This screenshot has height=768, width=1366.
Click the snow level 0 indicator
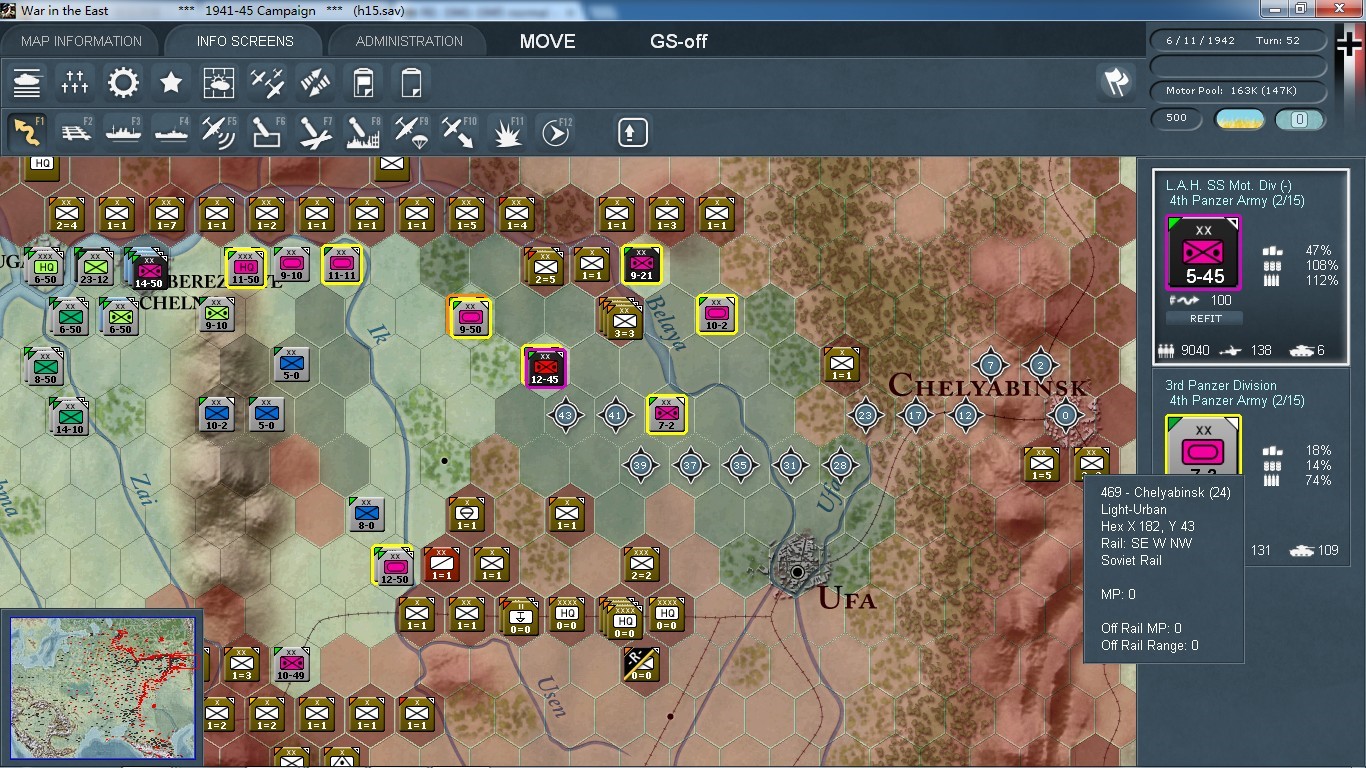coord(1300,119)
